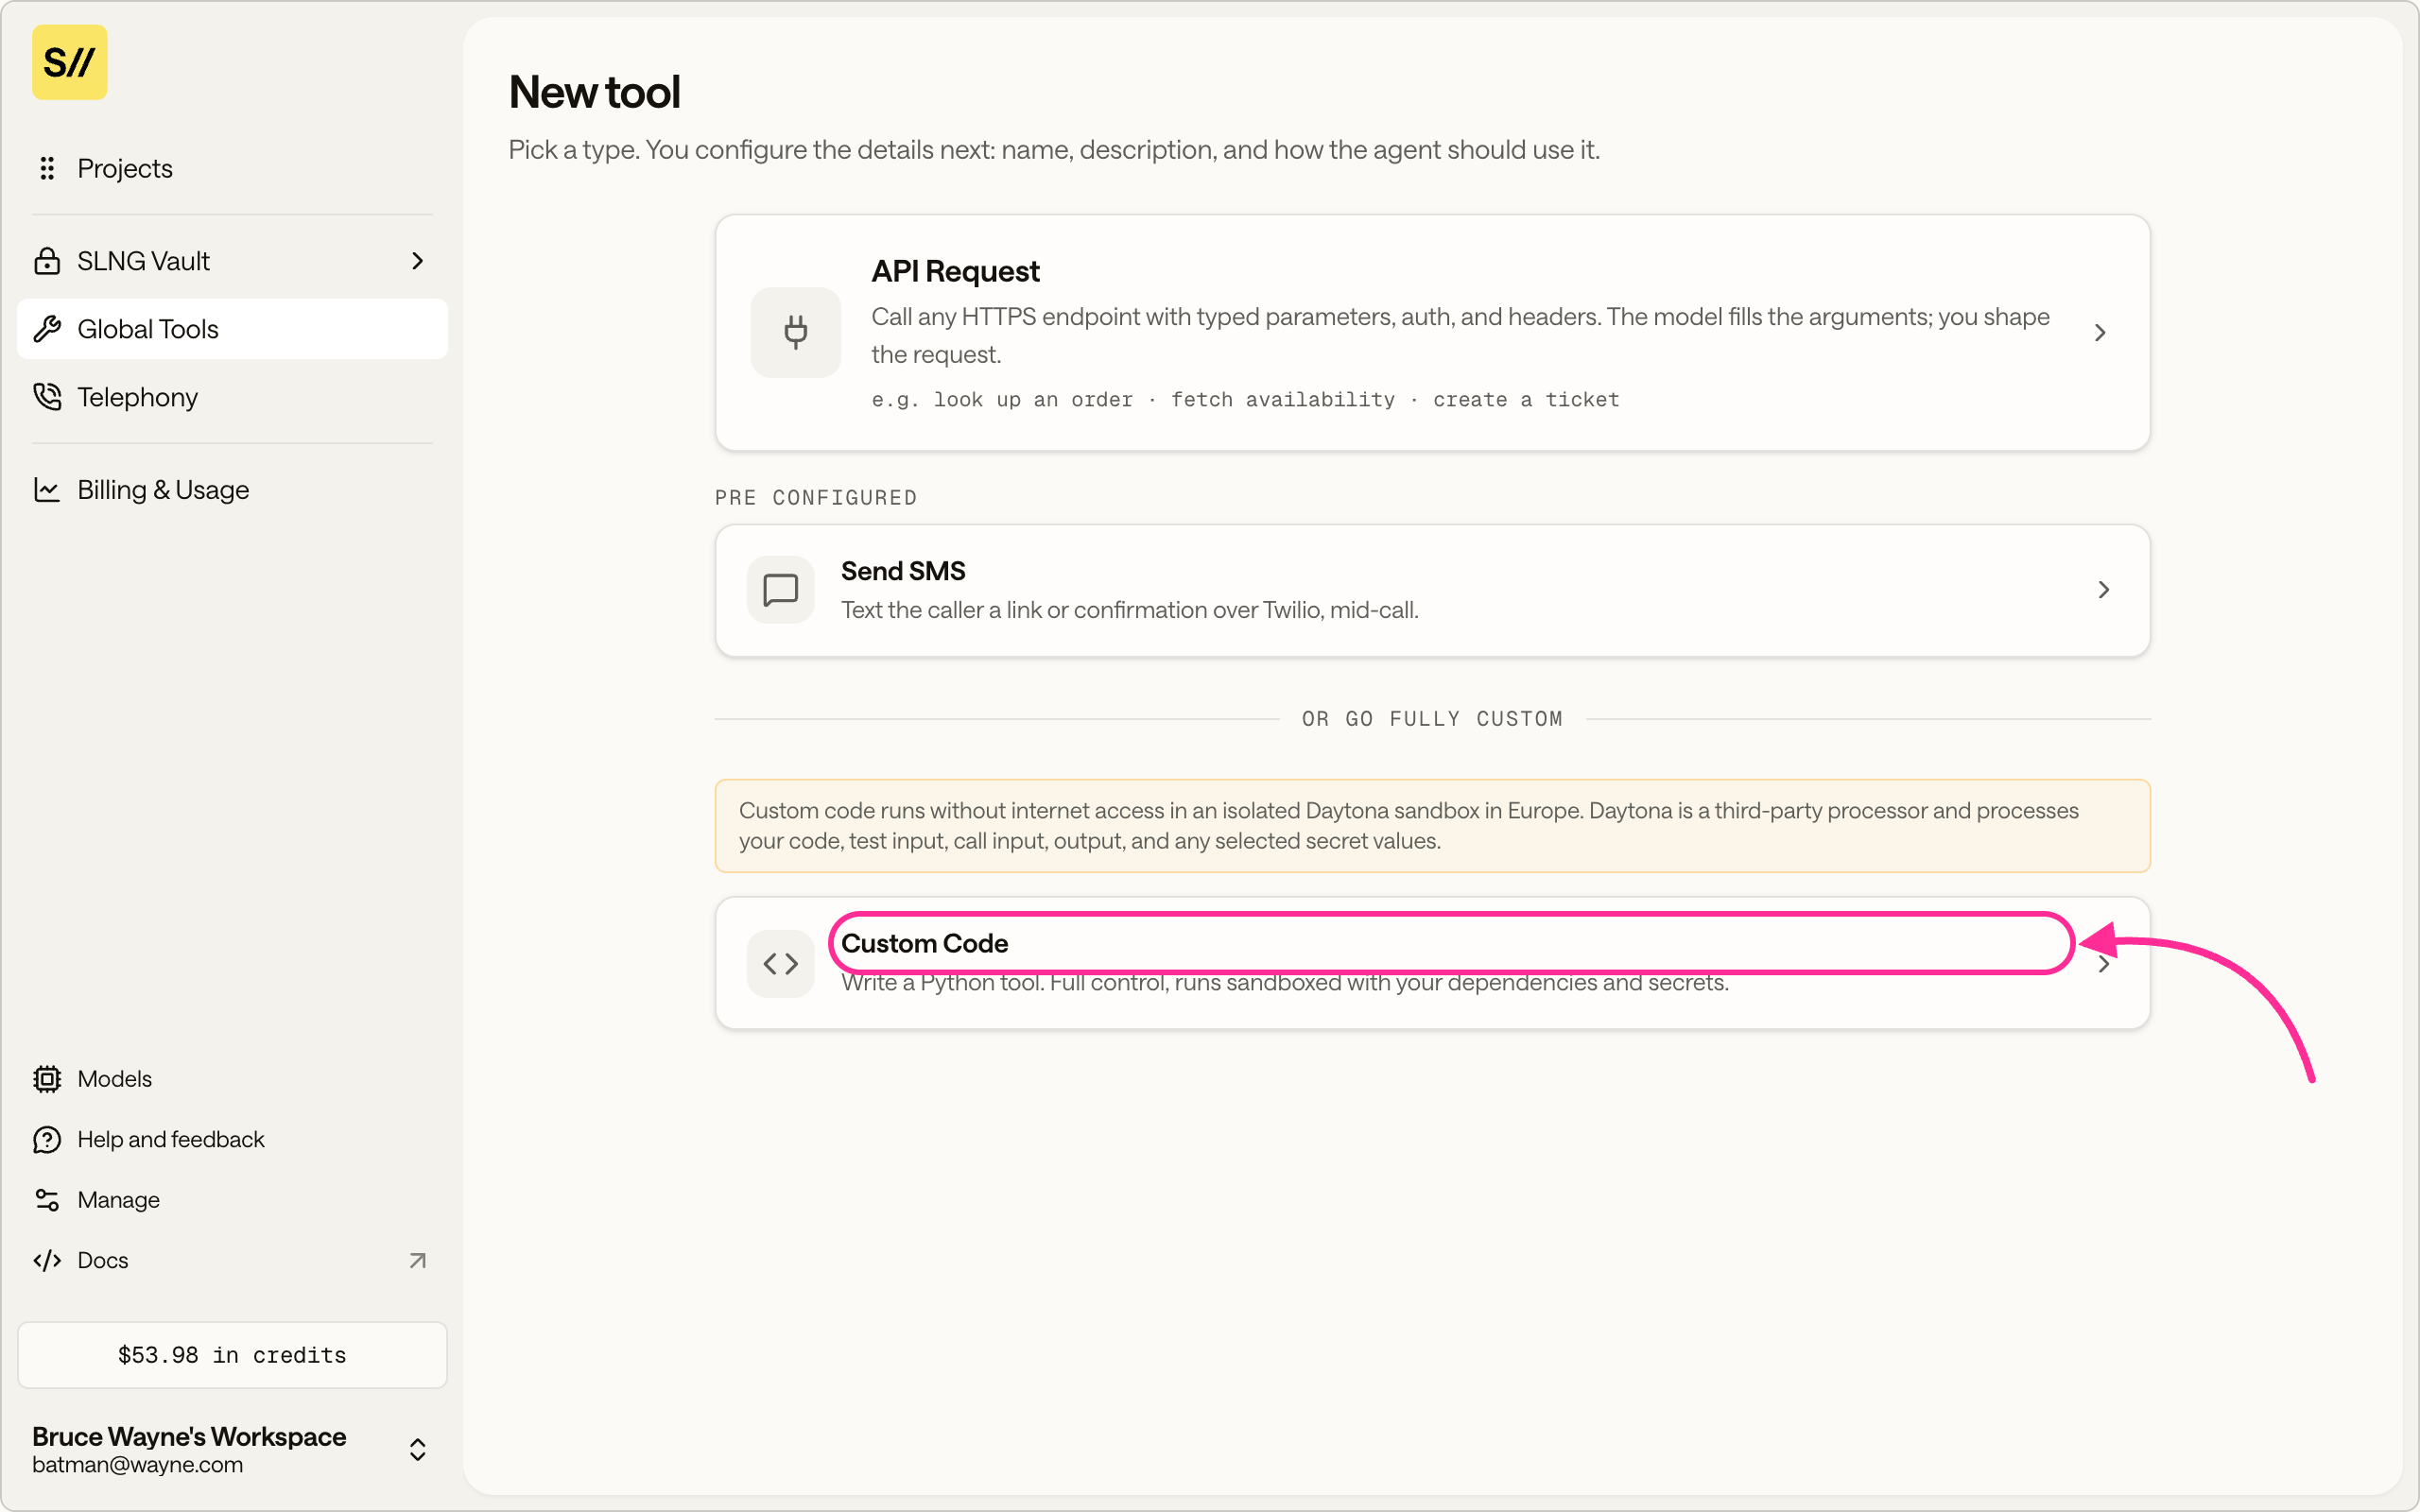Click the SLNG Vault lock icon
This screenshot has height=1512, width=2420.
click(x=47, y=261)
